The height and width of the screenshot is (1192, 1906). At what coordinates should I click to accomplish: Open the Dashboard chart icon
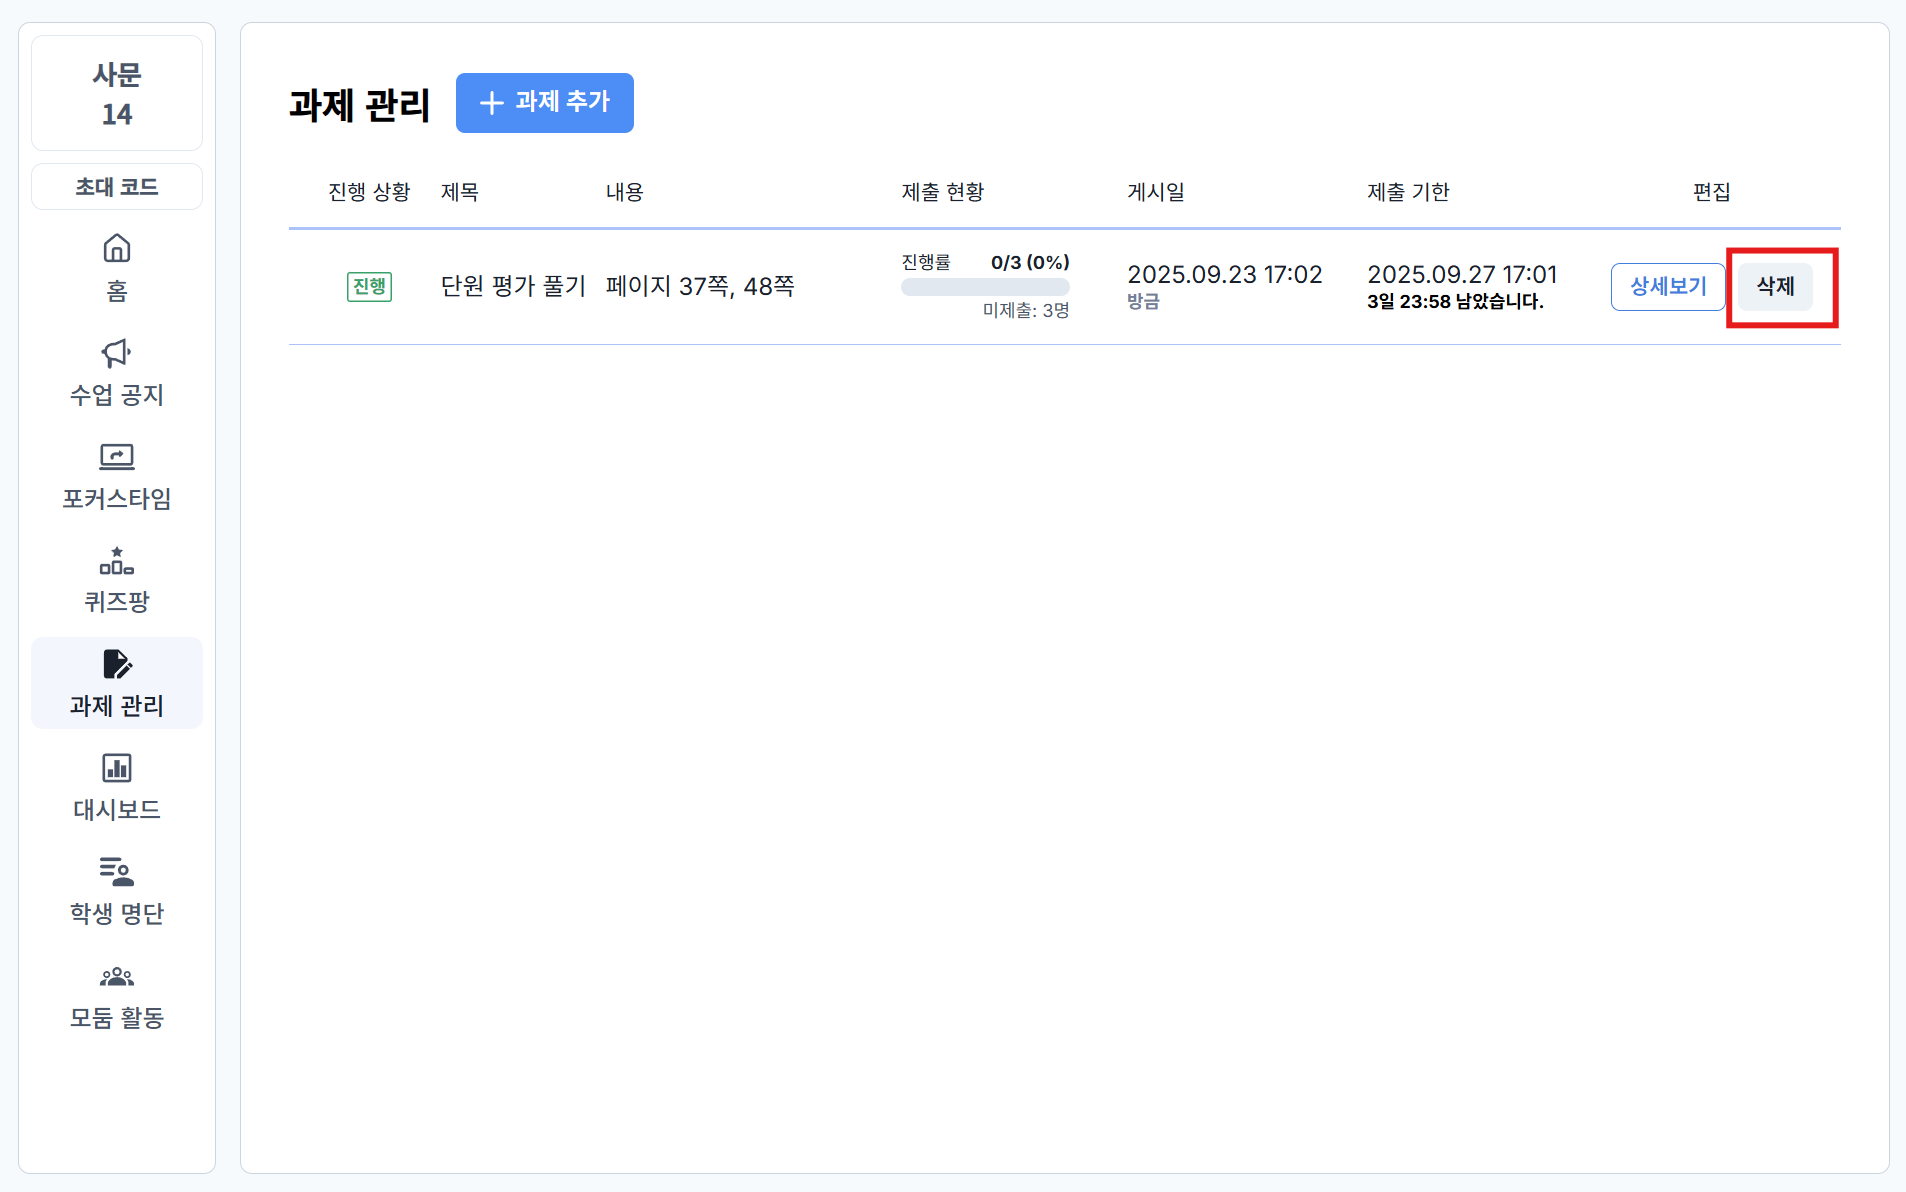coord(117,768)
